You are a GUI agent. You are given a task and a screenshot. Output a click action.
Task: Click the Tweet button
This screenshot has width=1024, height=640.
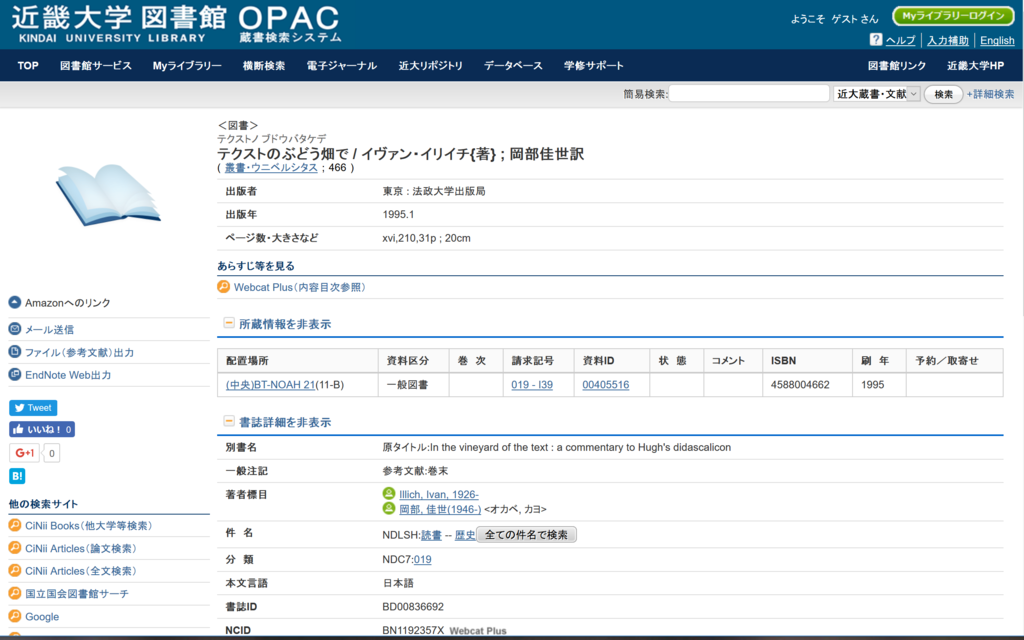[33, 408]
